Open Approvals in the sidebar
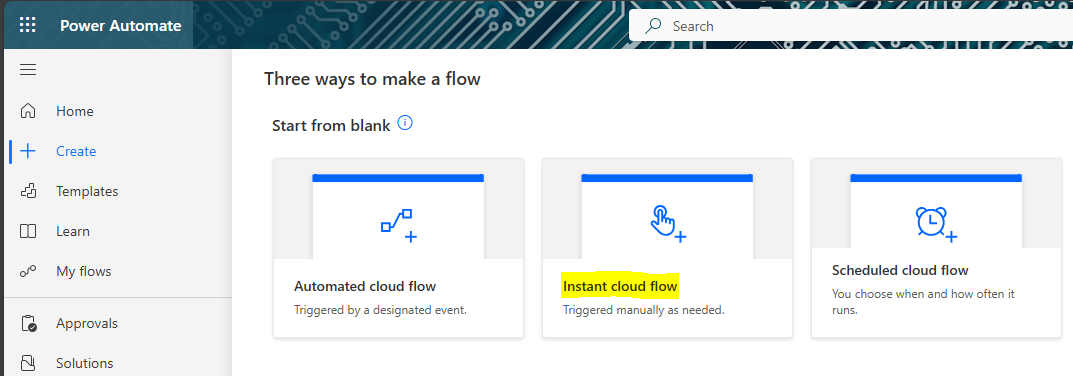This screenshot has height=376, width=1073. tap(87, 323)
